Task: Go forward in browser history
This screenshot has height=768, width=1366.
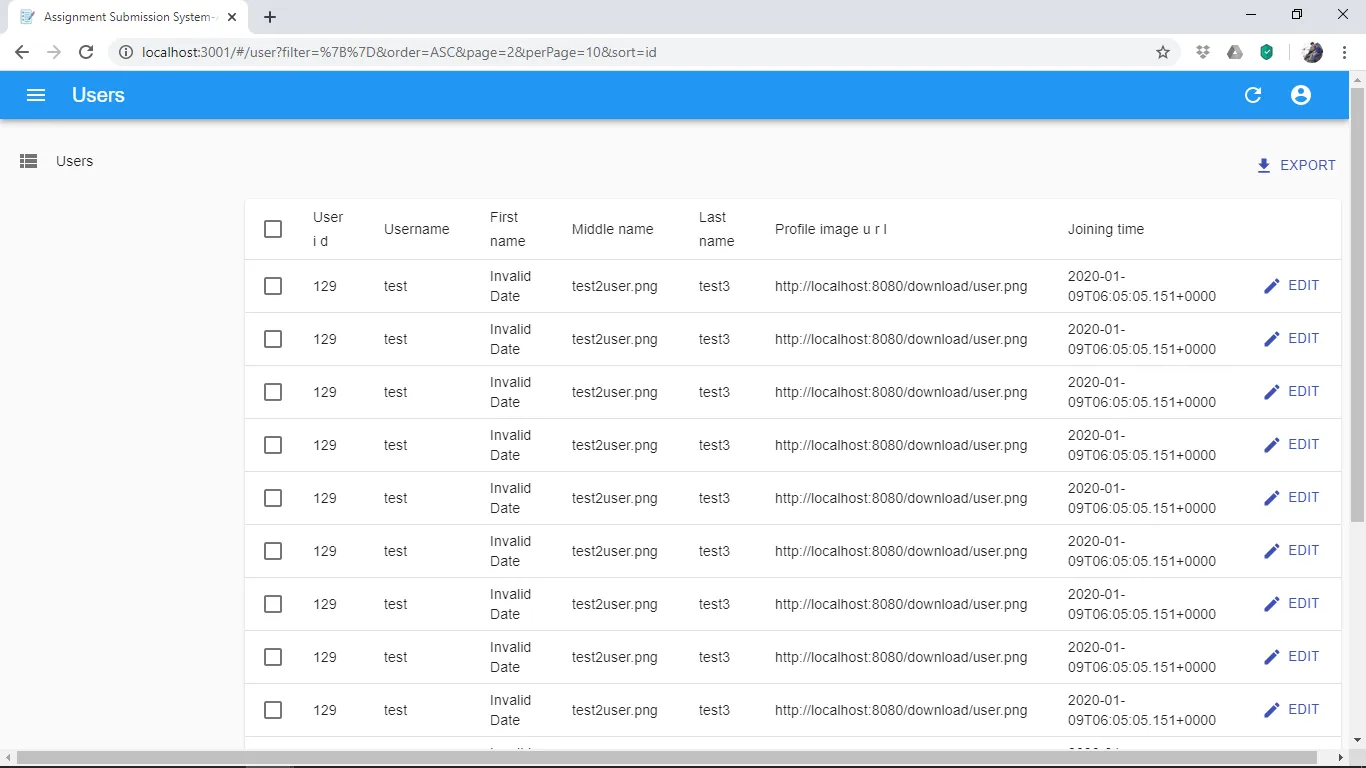Action: tap(54, 52)
